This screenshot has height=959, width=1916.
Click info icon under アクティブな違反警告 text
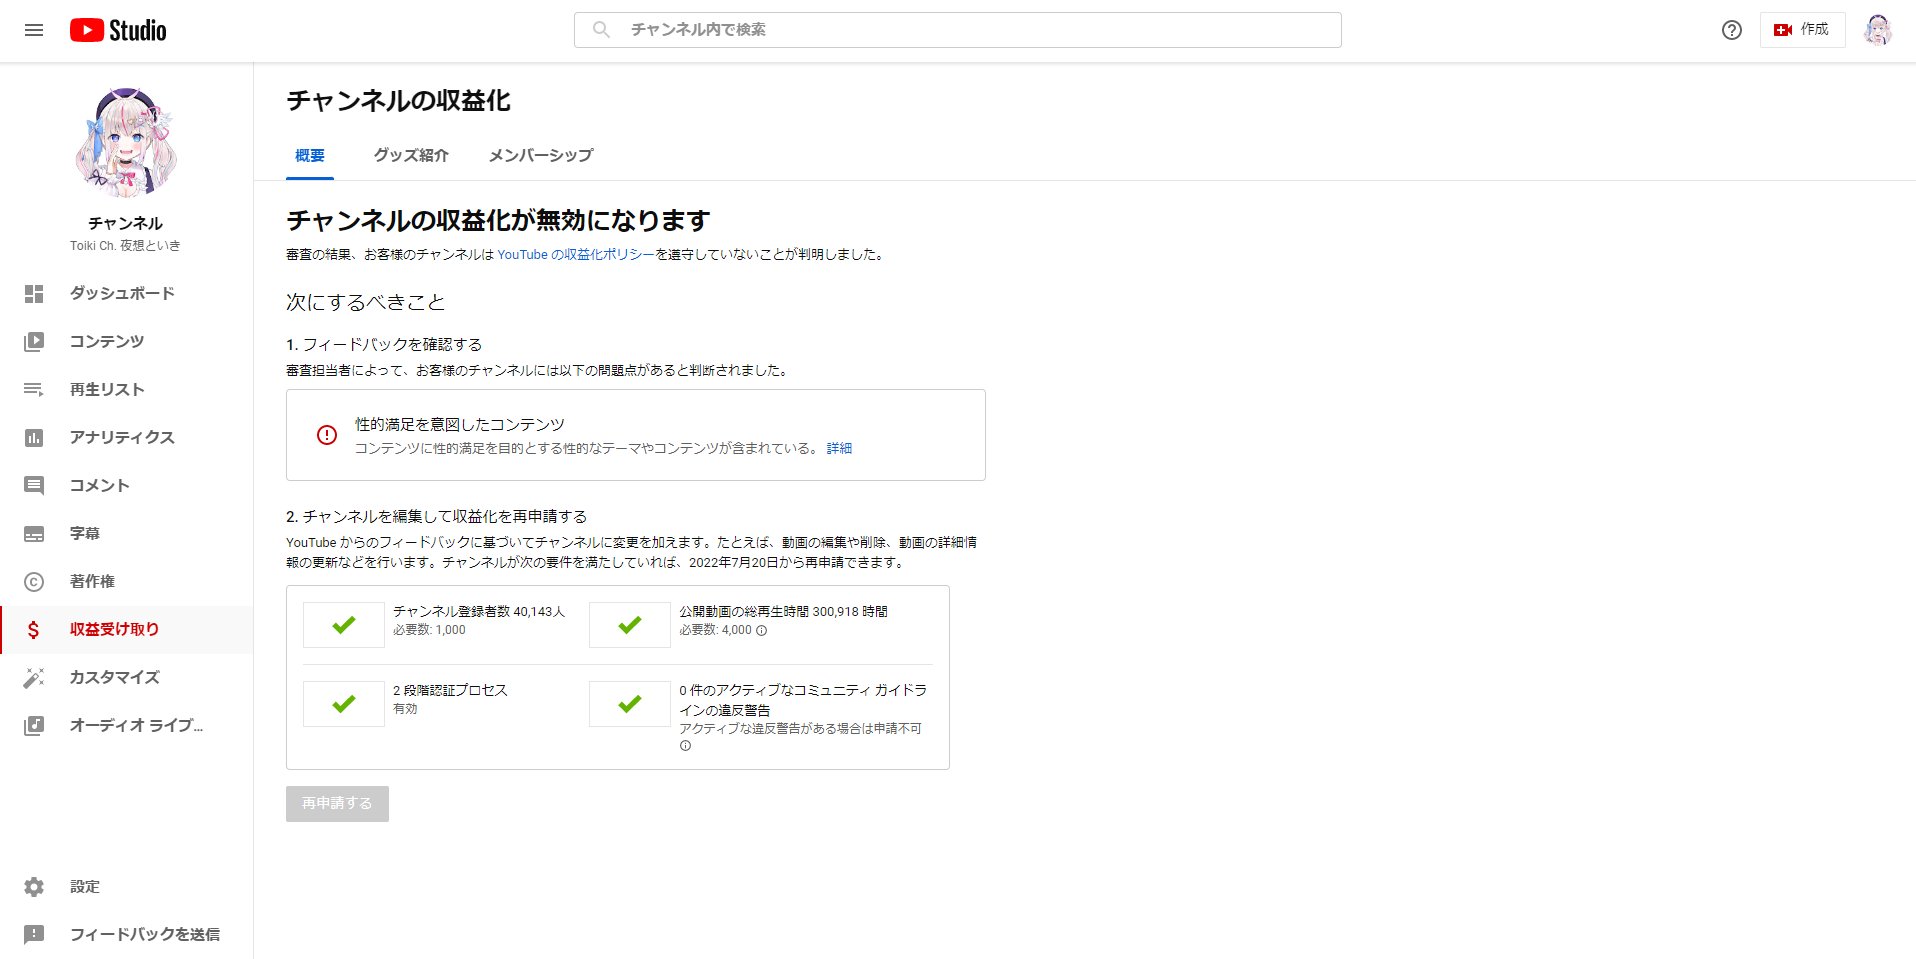[685, 746]
